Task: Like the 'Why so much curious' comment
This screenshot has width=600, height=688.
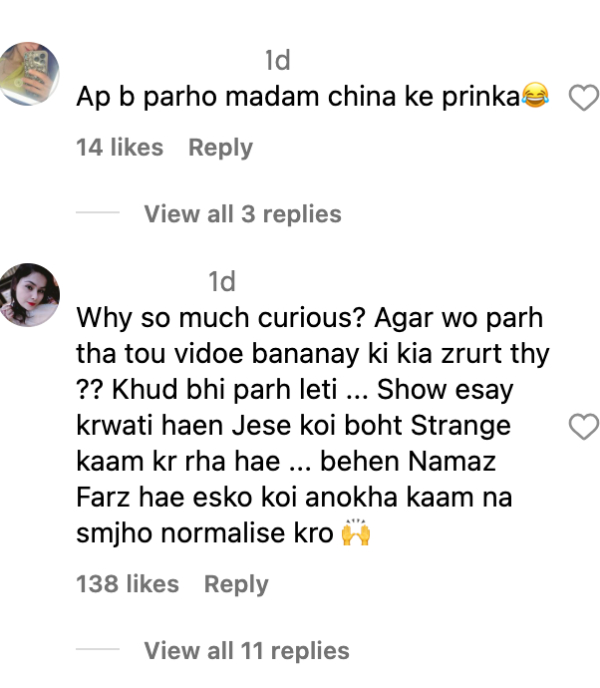Action: coord(584,426)
